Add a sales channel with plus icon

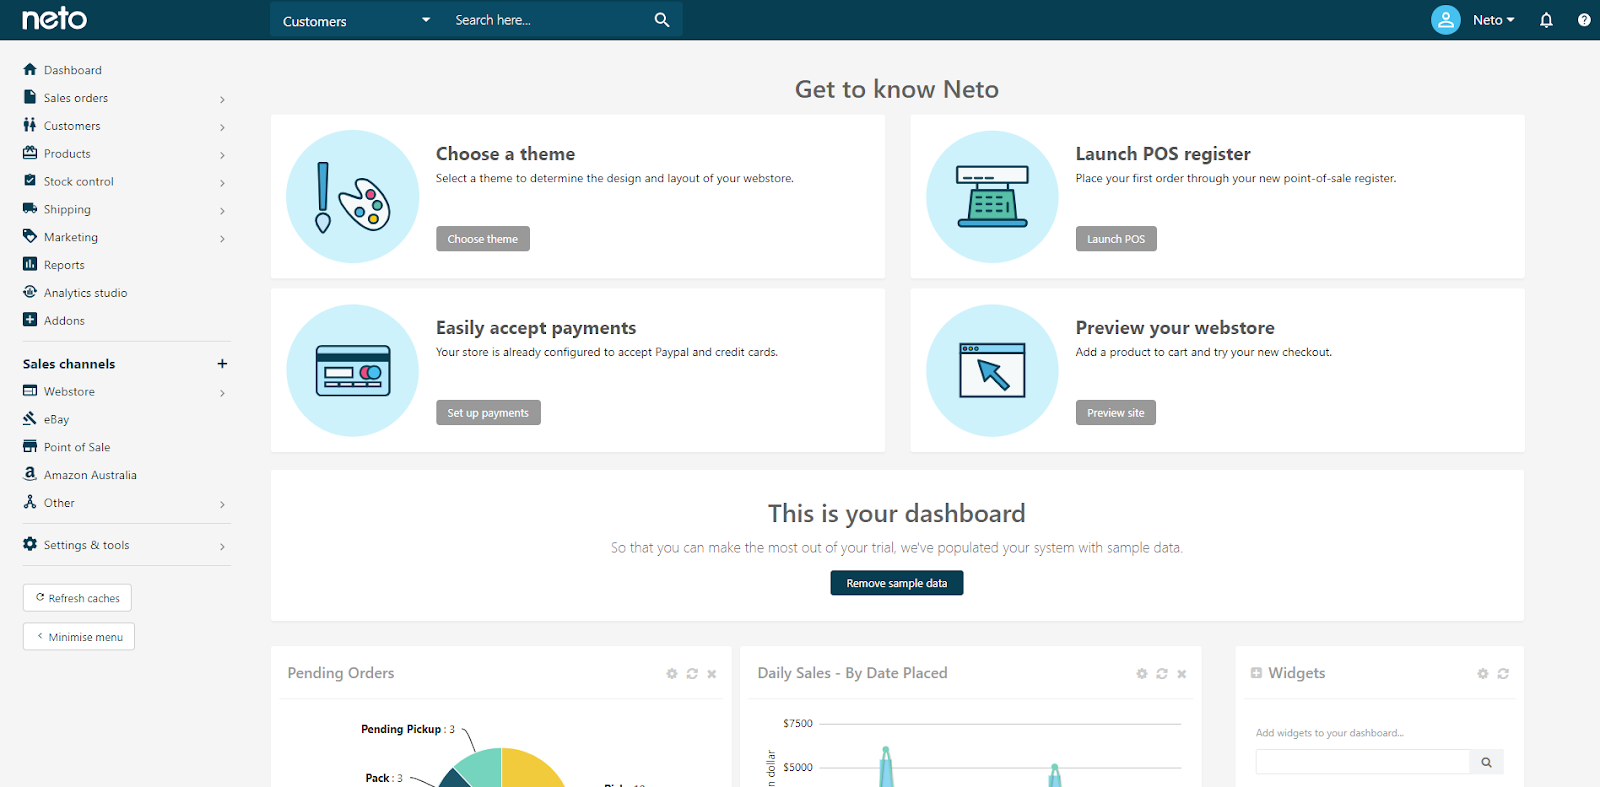(x=222, y=364)
